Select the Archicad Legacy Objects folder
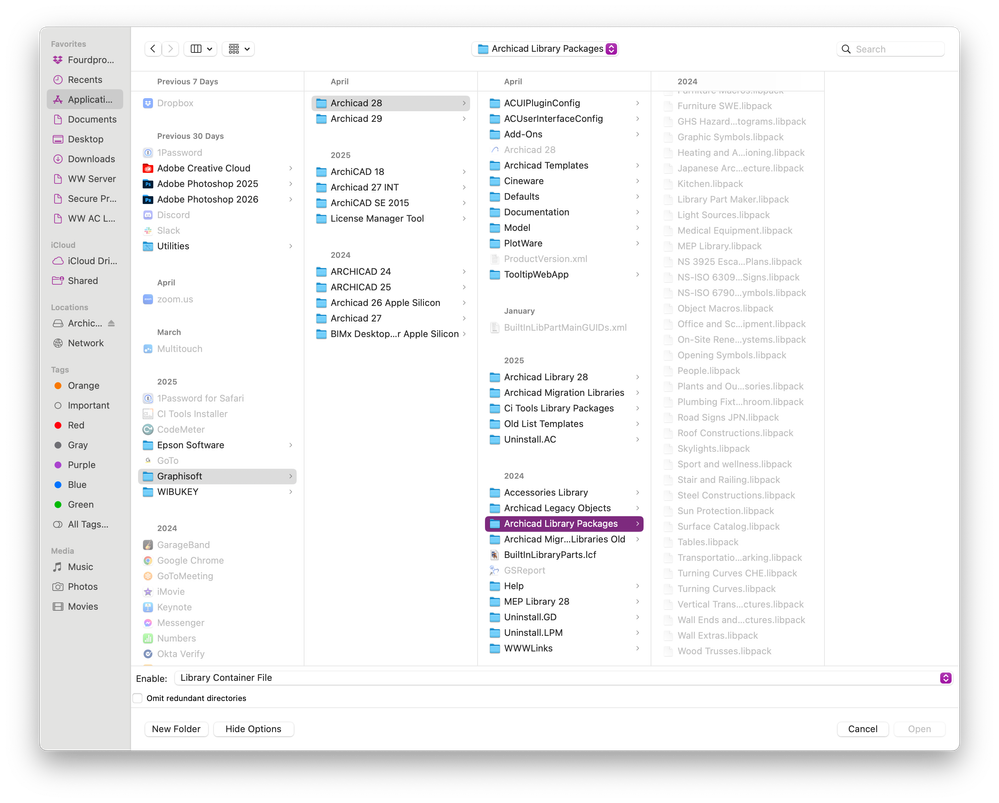 [x=564, y=508]
